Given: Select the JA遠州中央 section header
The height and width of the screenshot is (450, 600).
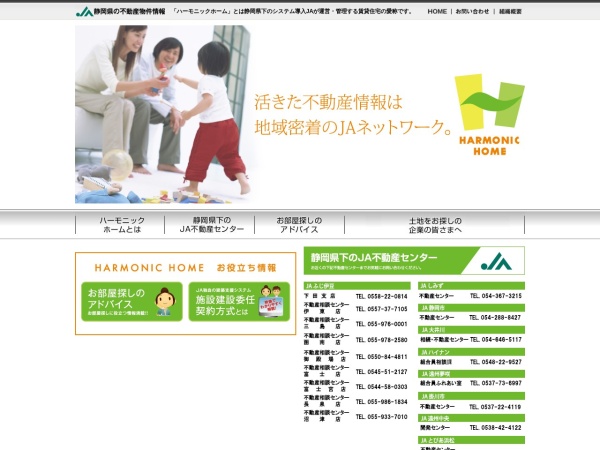Looking at the screenshot, I should [x=471, y=418].
